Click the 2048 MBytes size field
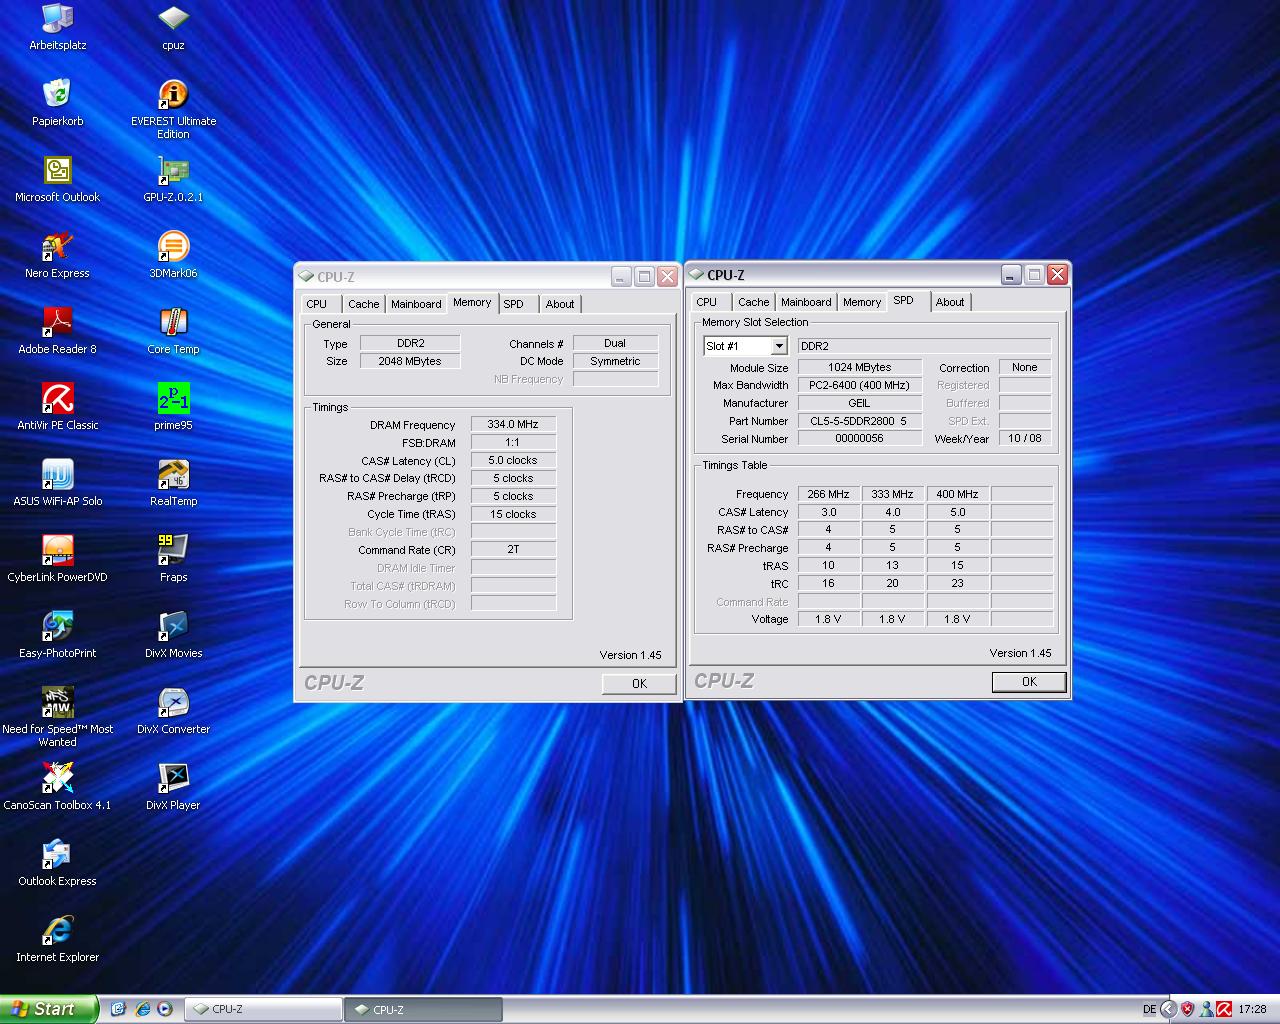 pos(410,361)
